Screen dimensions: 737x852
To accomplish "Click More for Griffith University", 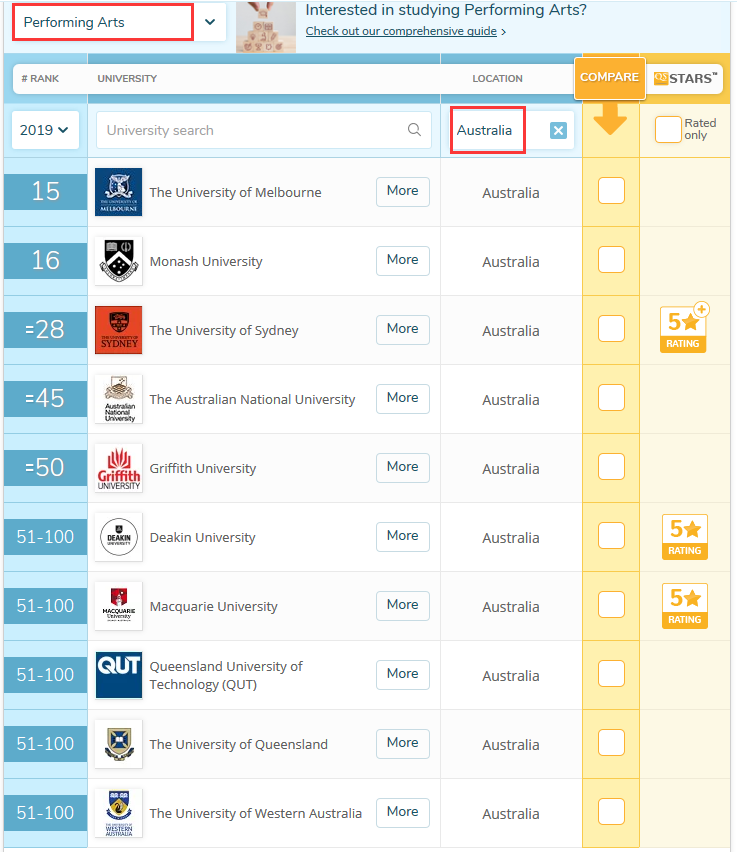I will point(403,467).
